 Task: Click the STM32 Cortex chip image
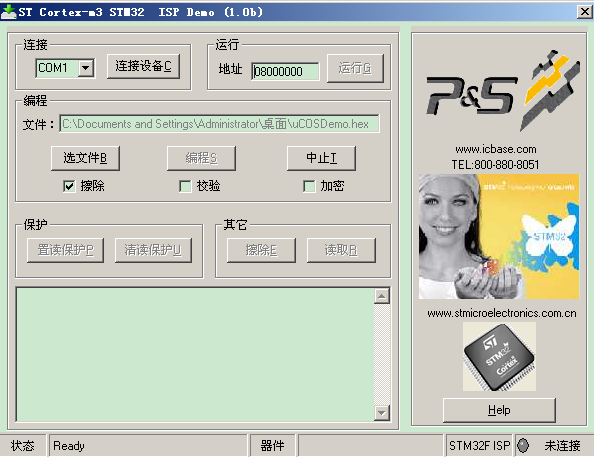[499, 357]
